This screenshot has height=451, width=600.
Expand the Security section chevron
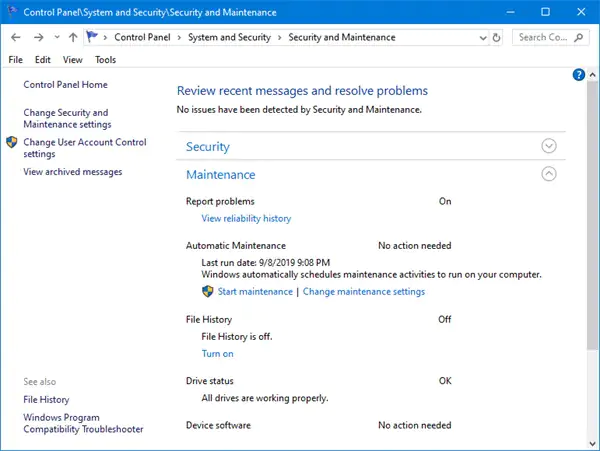coord(549,146)
